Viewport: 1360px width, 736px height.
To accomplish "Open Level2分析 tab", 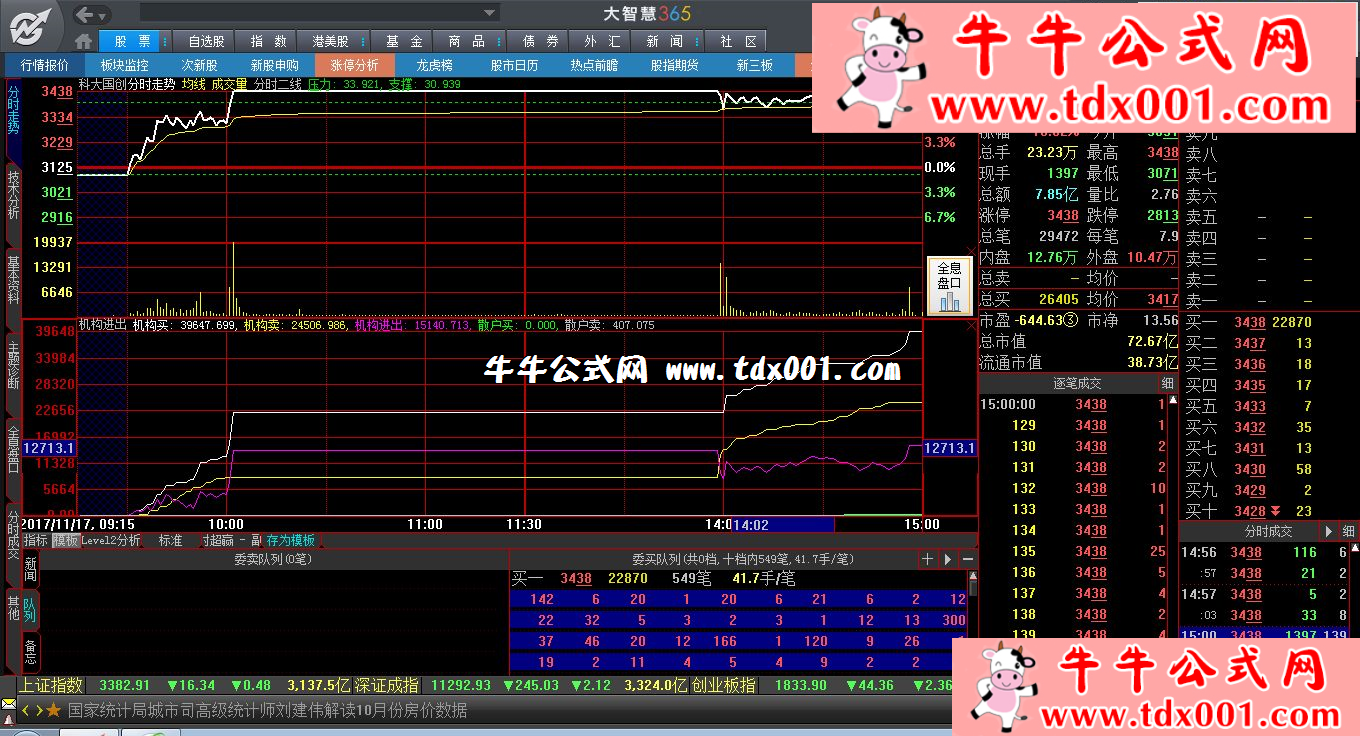I will click(111, 540).
